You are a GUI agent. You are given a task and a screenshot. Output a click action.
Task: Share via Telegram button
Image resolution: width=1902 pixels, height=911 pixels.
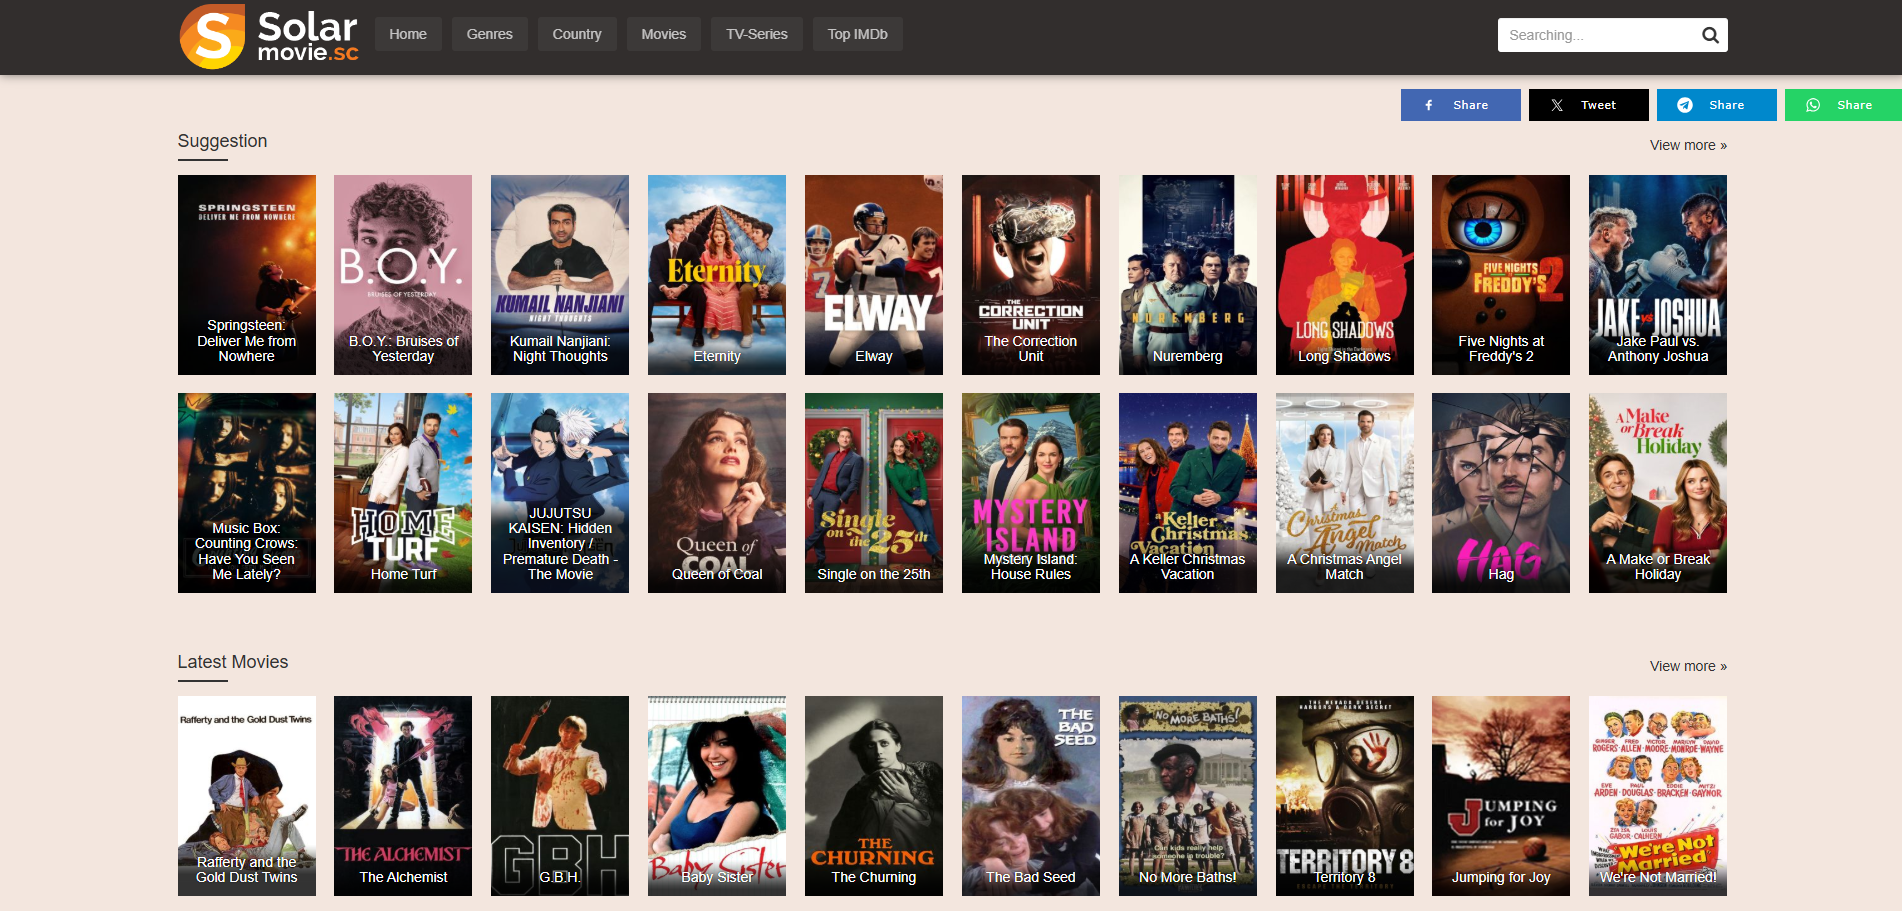[x=1716, y=105]
